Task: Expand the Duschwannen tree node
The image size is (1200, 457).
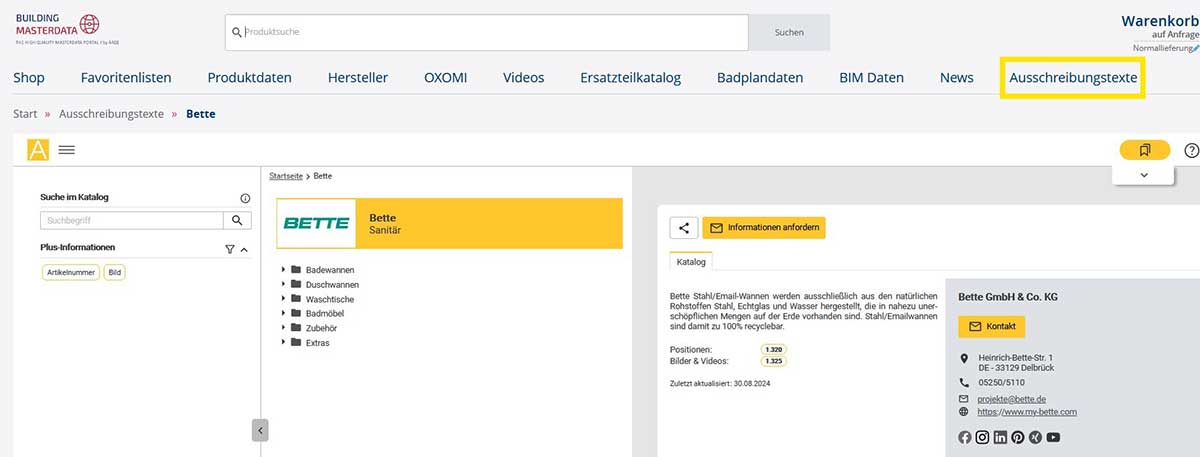Action: tap(284, 284)
